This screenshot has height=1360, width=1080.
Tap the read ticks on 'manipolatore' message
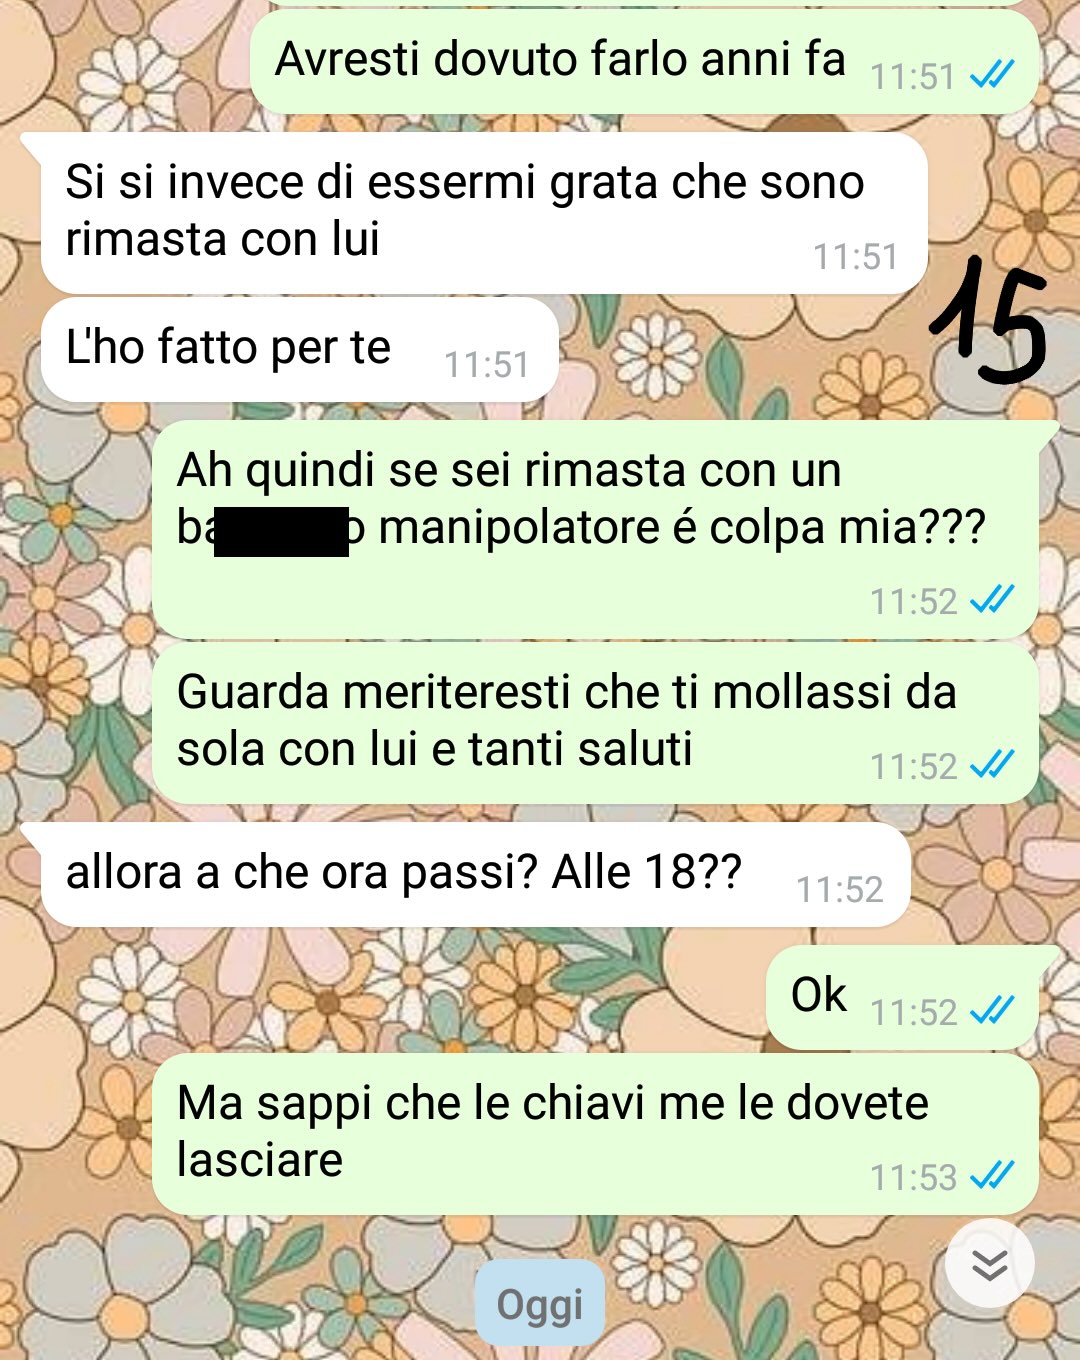[993, 599]
